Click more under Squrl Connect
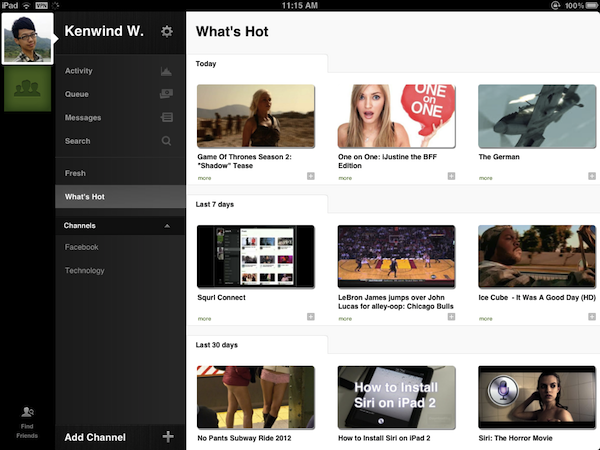Image resolution: width=600 pixels, height=450 pixels. pos(204,318)
